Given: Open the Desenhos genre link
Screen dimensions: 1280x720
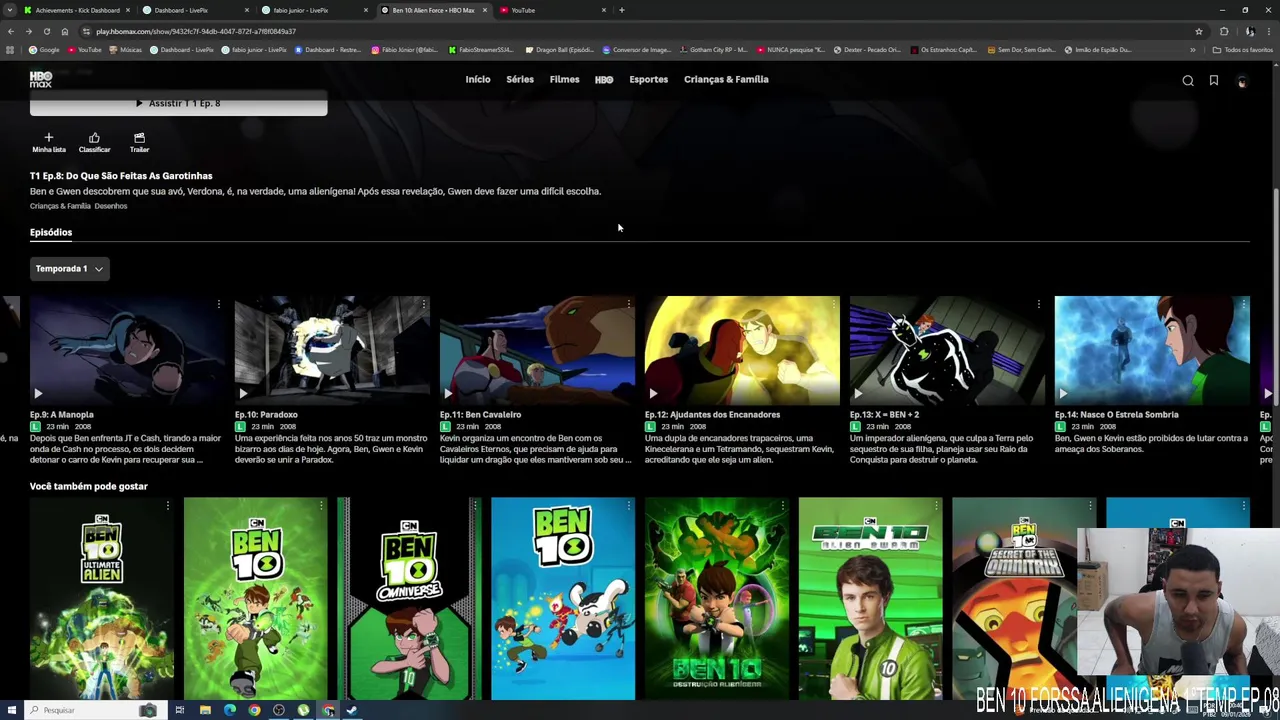Looking at the screenshot, I should pyautogui.click(x=111, y=206).
